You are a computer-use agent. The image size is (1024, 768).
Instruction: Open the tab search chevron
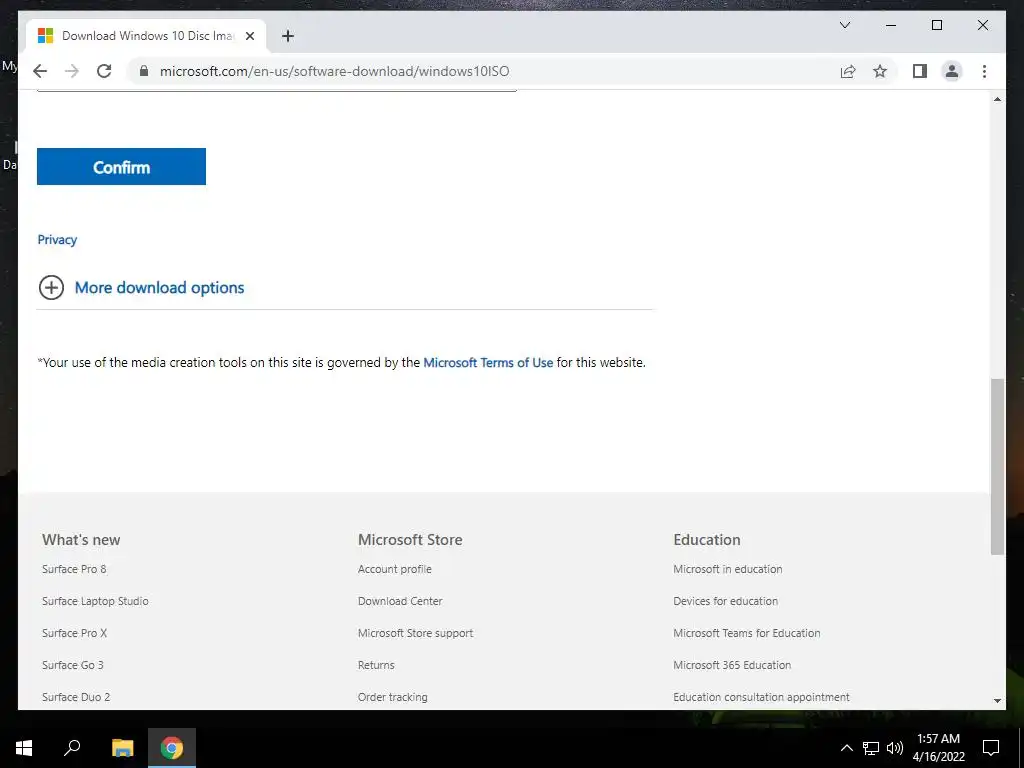click(x=844, y=25)
